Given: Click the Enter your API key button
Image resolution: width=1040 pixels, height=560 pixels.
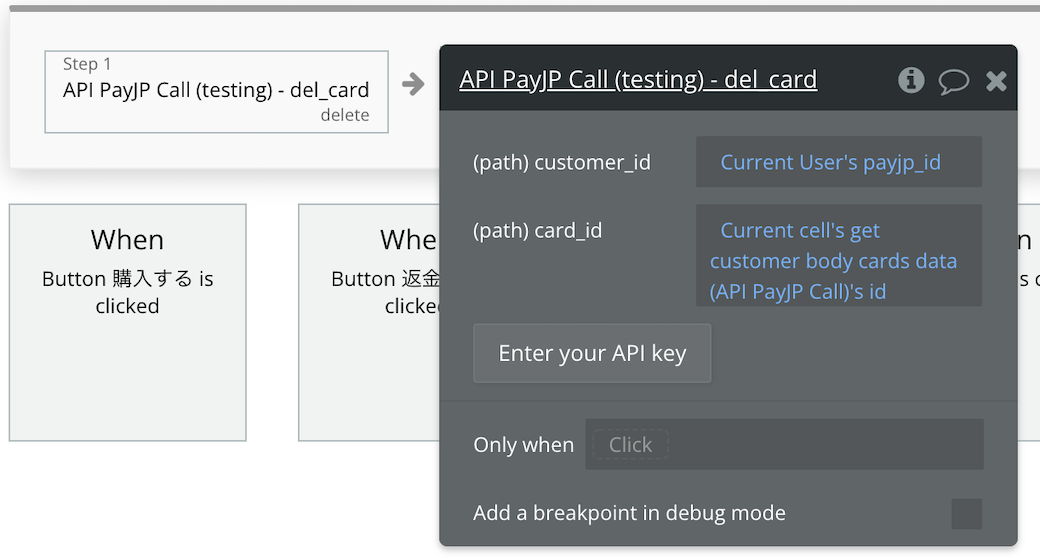Looking at the screenshot, I should pos(592,353).
